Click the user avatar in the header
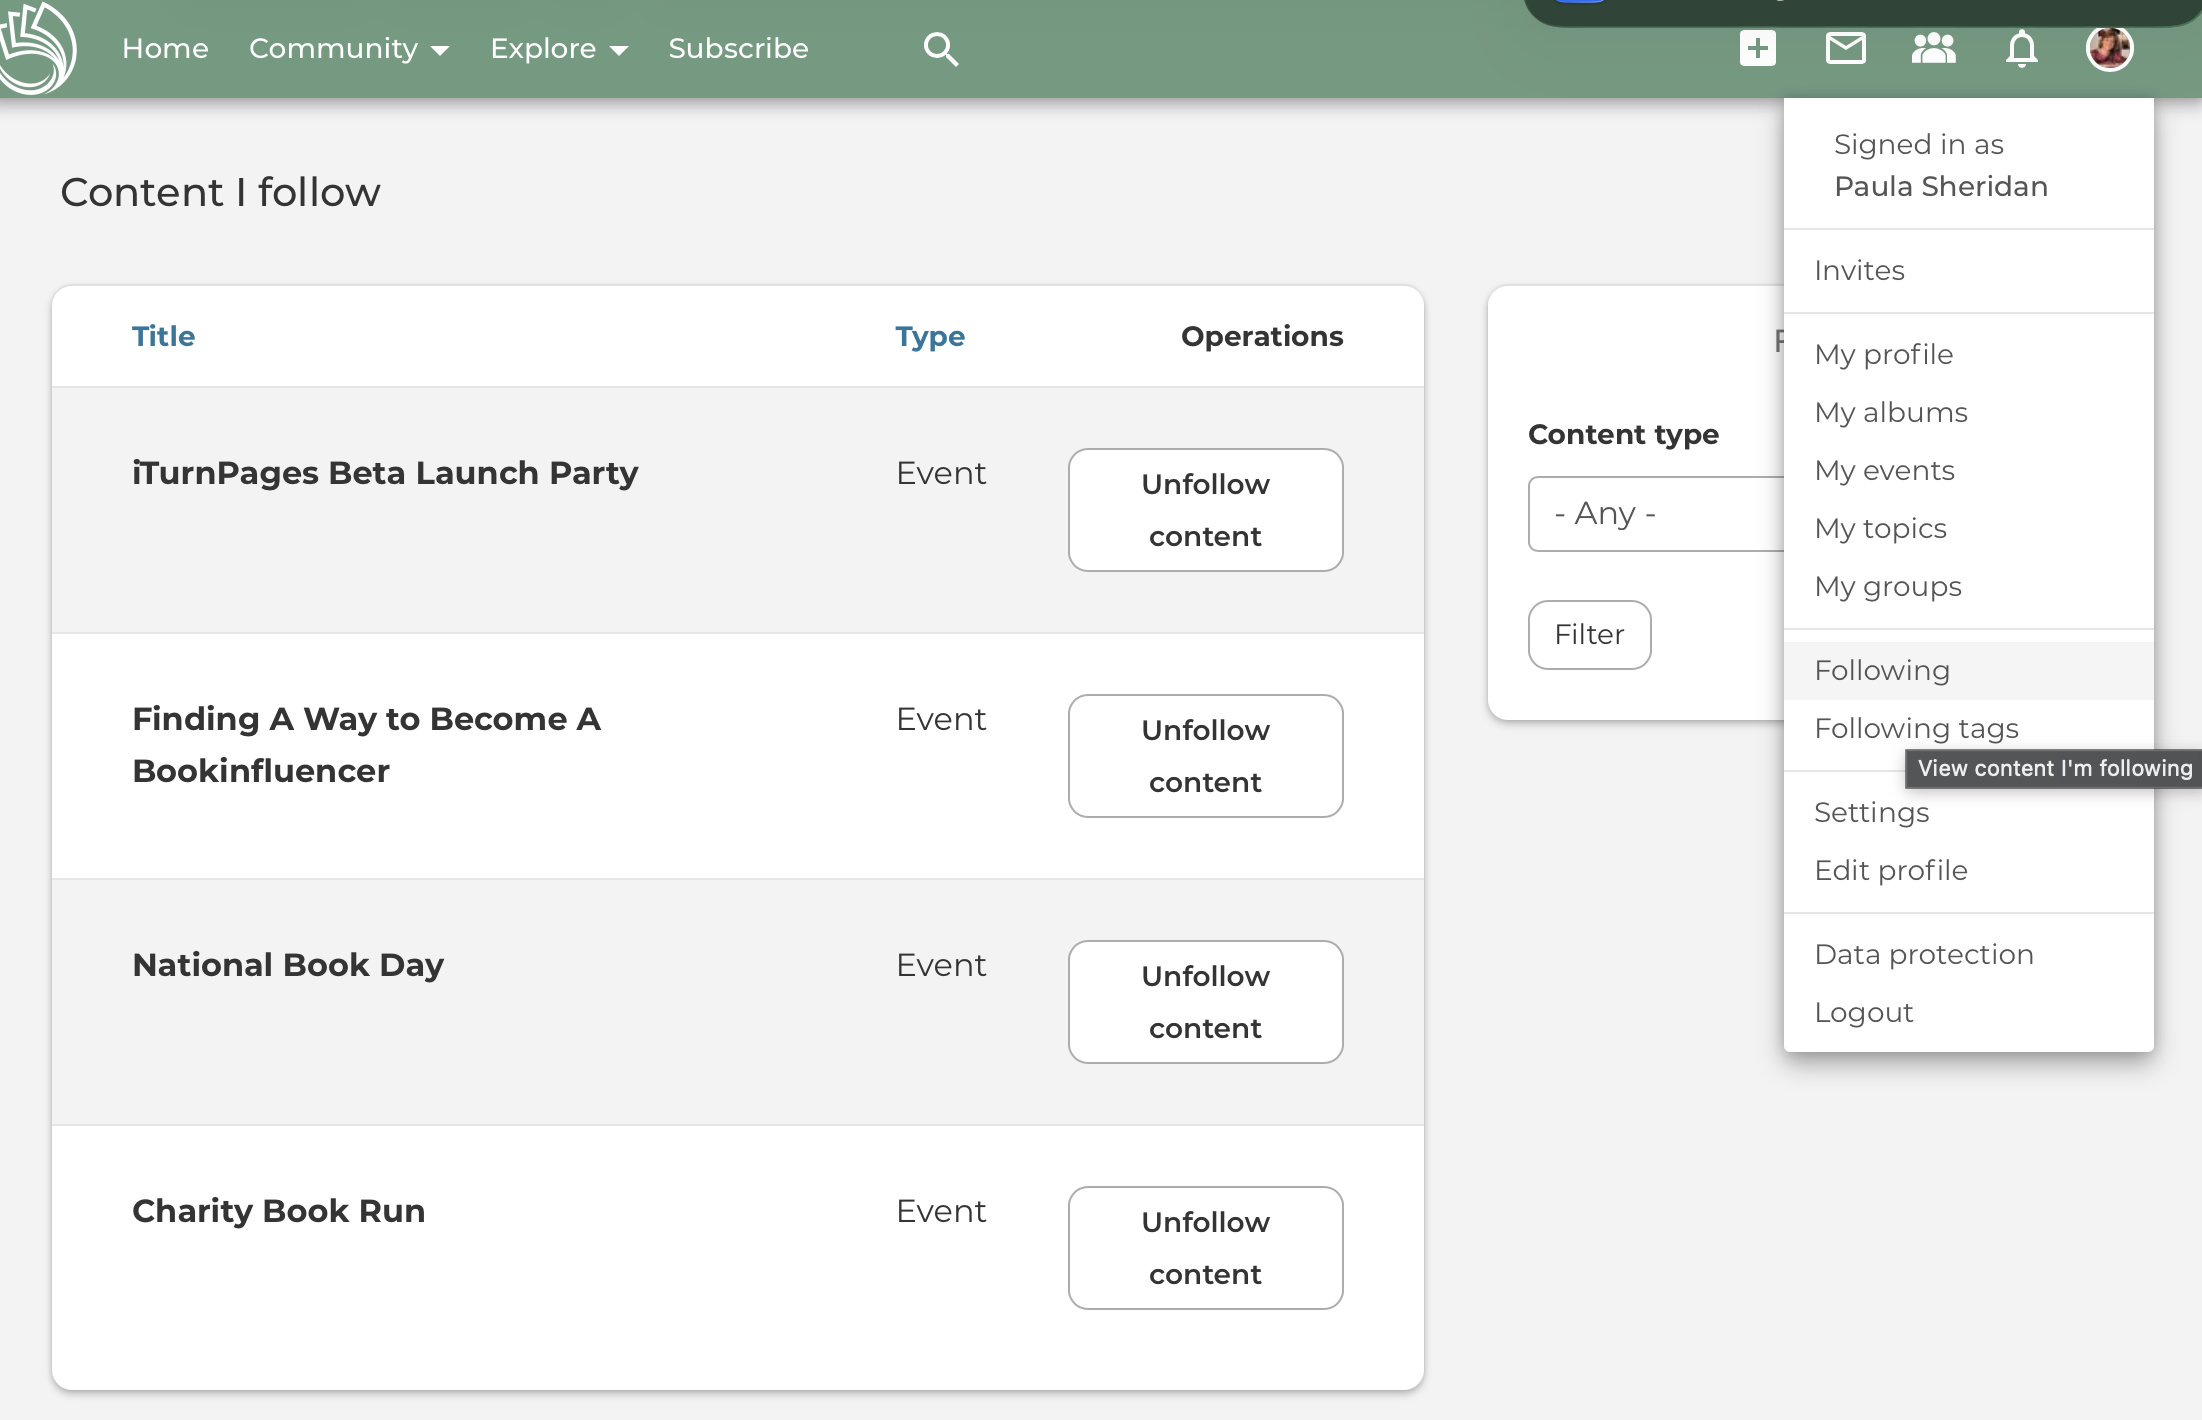 coord(2109,48)
